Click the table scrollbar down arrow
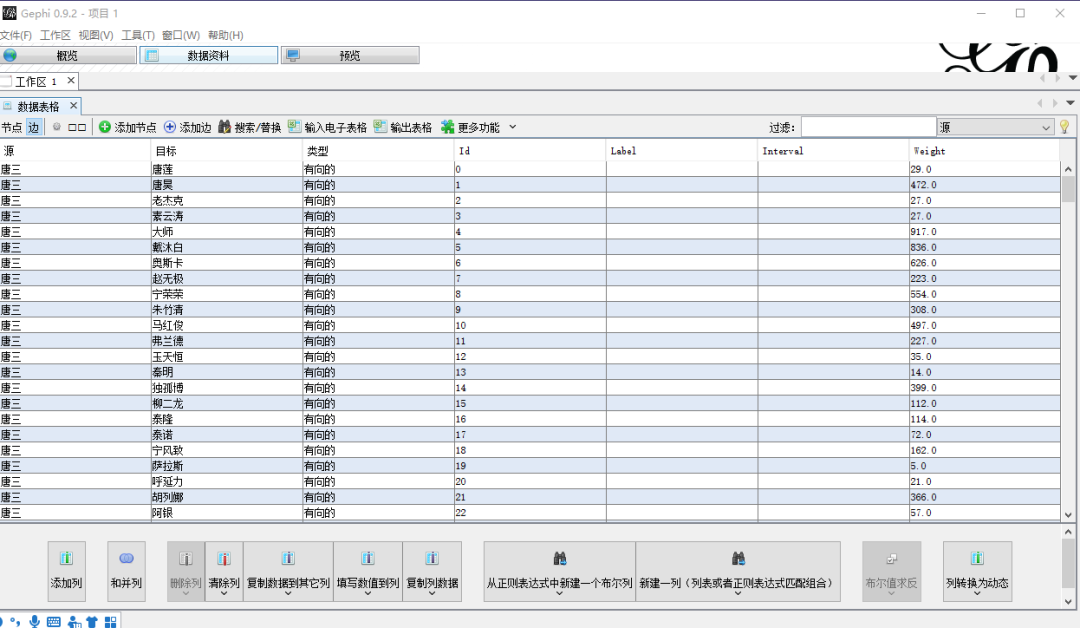This screenshot has width=1080, height=628. (1068, 514)
